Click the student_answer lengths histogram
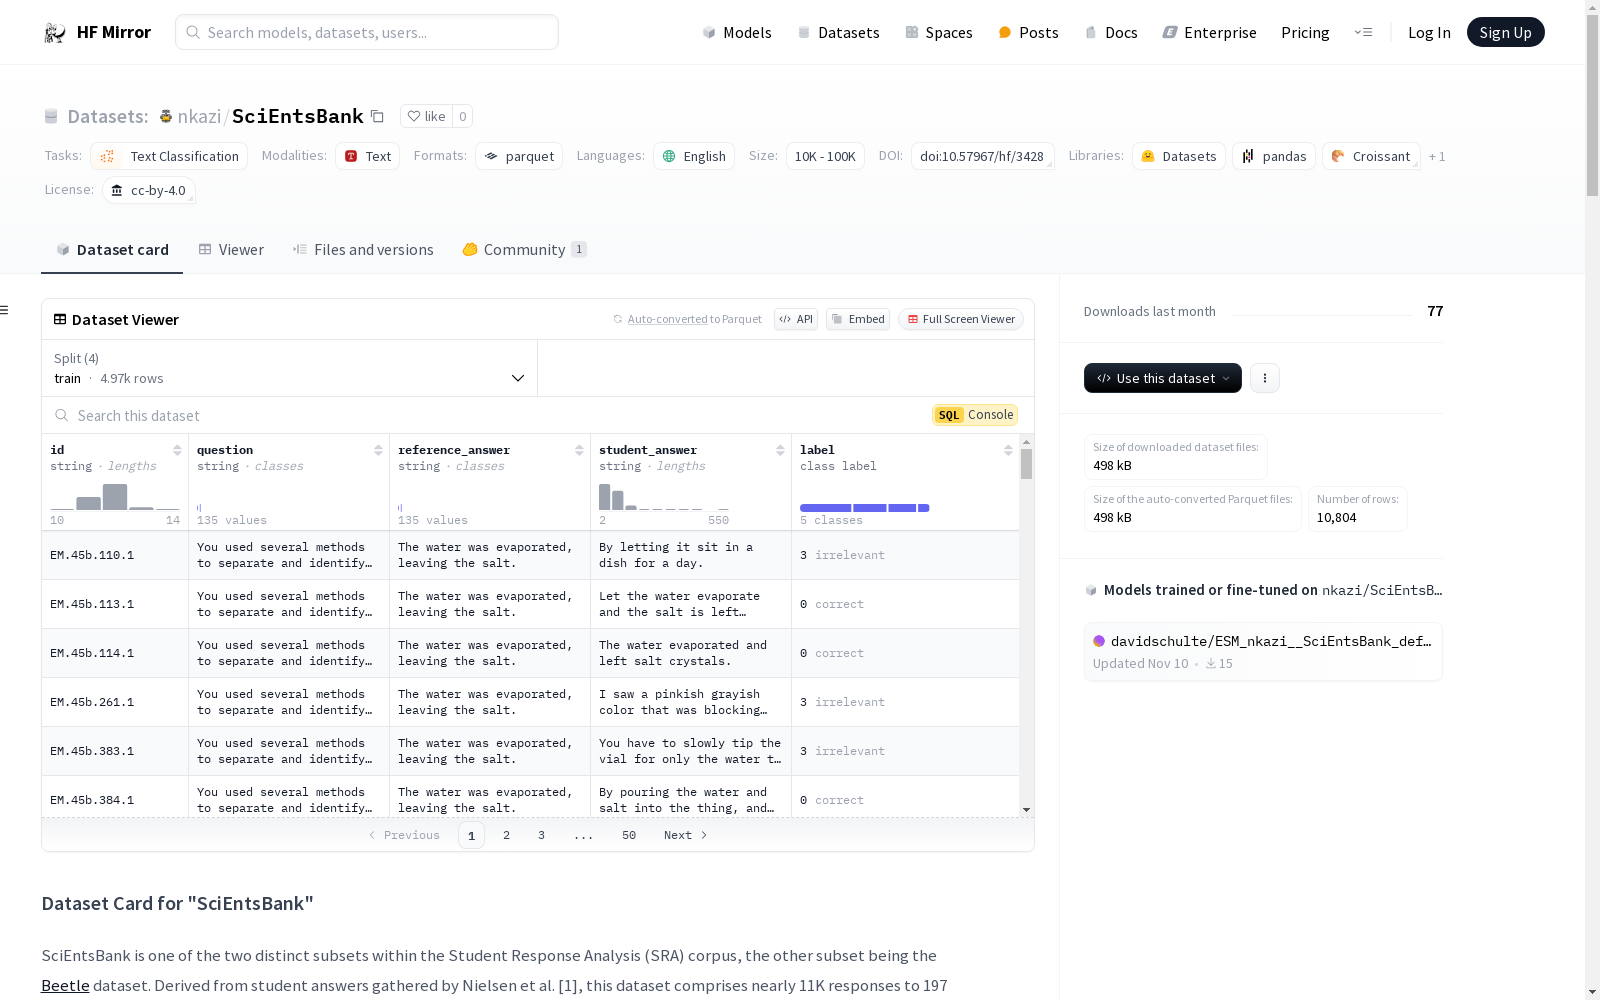The width and height of the screenshot is (1600, 1000). [664, 497]
